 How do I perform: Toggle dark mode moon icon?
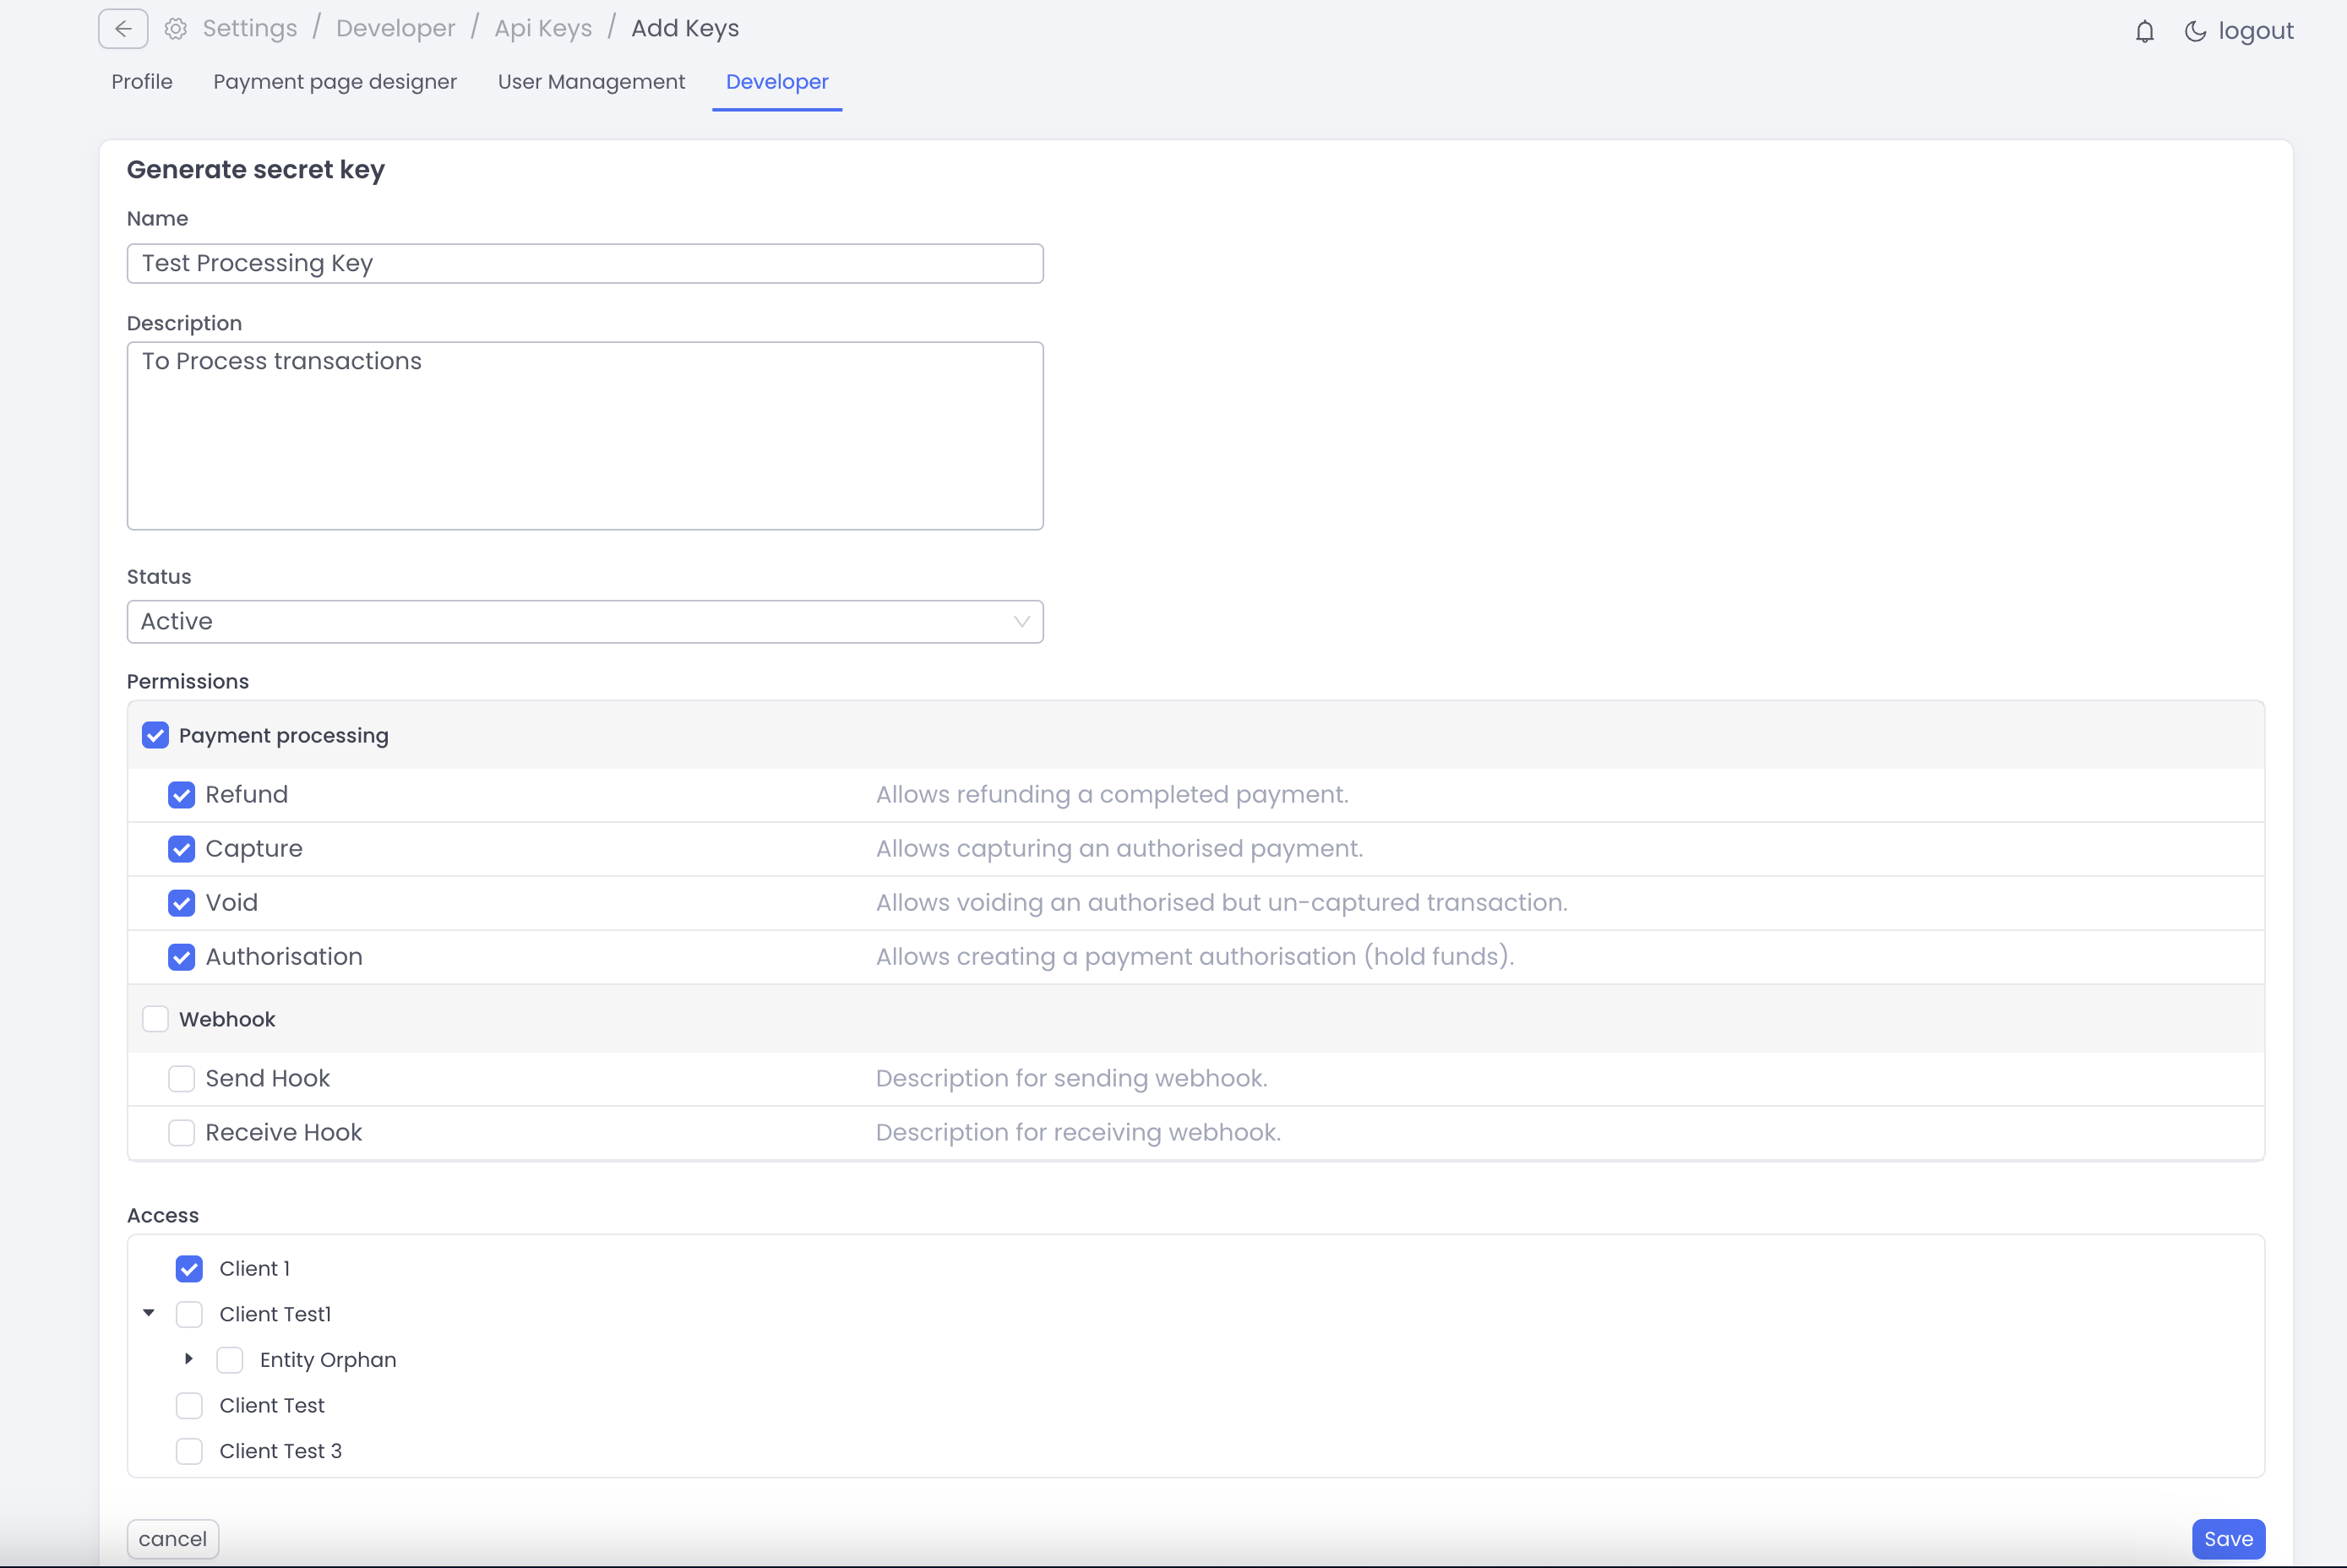[2195, 32]
